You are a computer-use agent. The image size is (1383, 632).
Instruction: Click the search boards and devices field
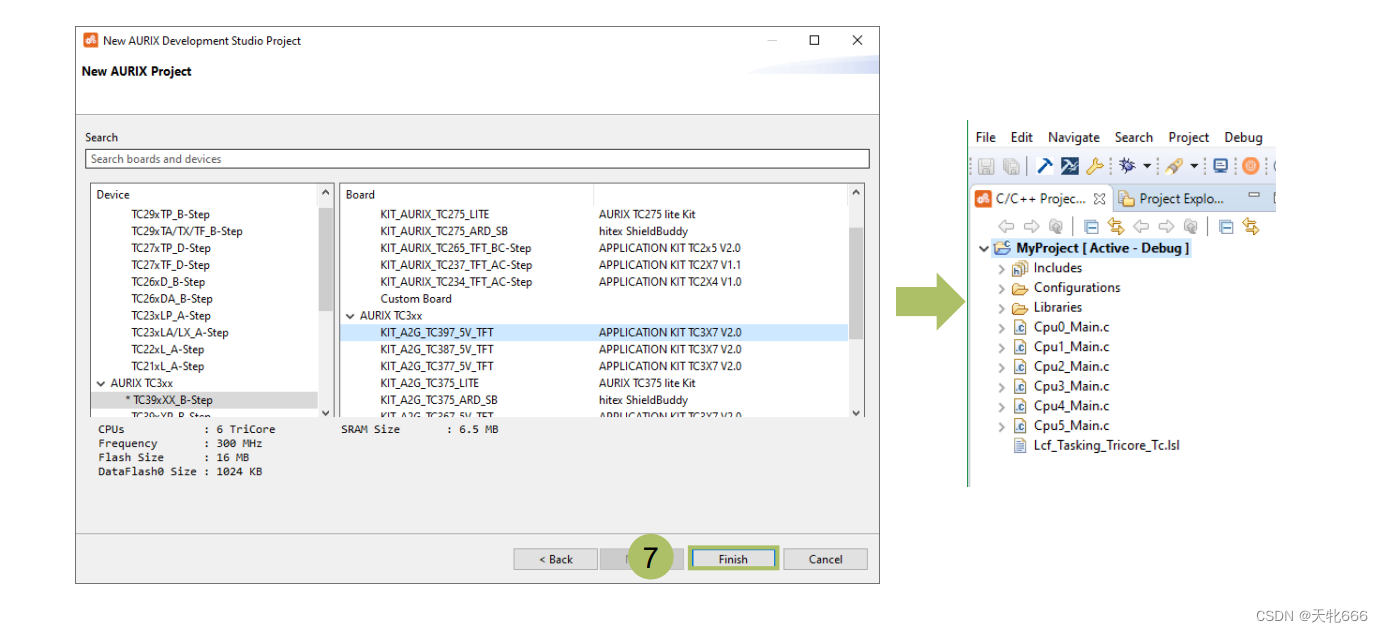[477, 159]
